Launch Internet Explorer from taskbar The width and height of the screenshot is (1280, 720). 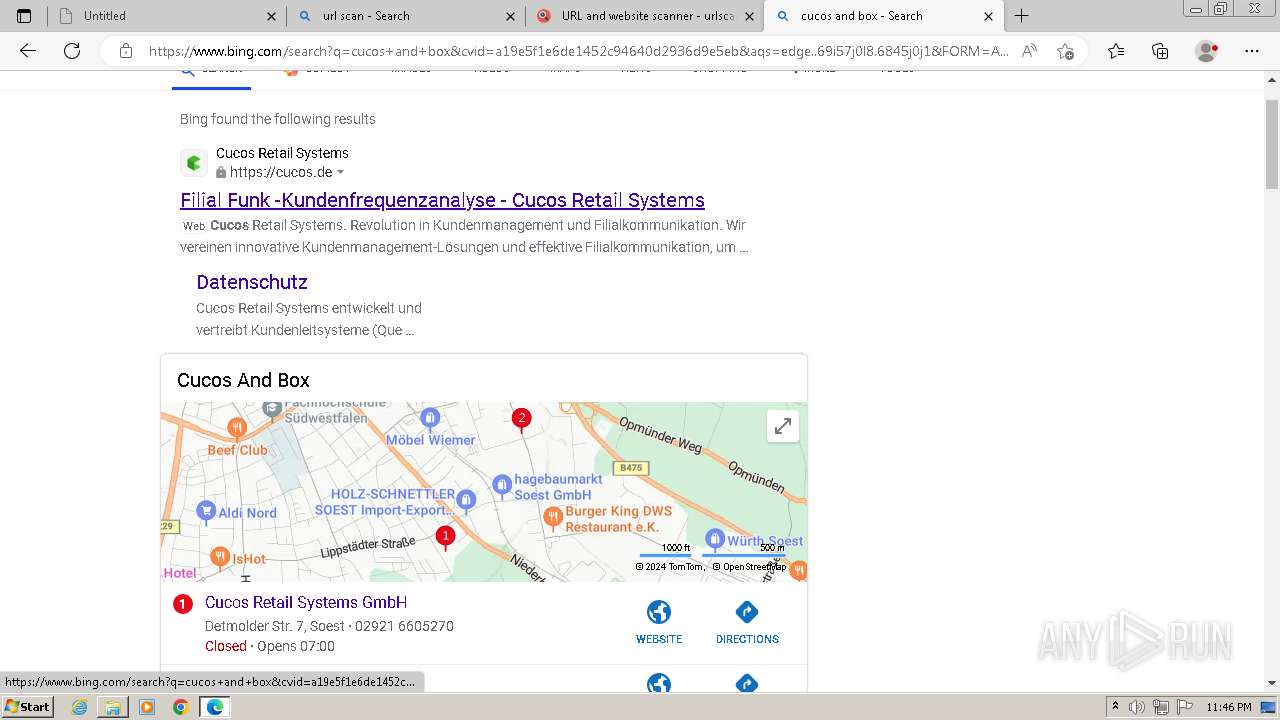[x=79, y=707]
